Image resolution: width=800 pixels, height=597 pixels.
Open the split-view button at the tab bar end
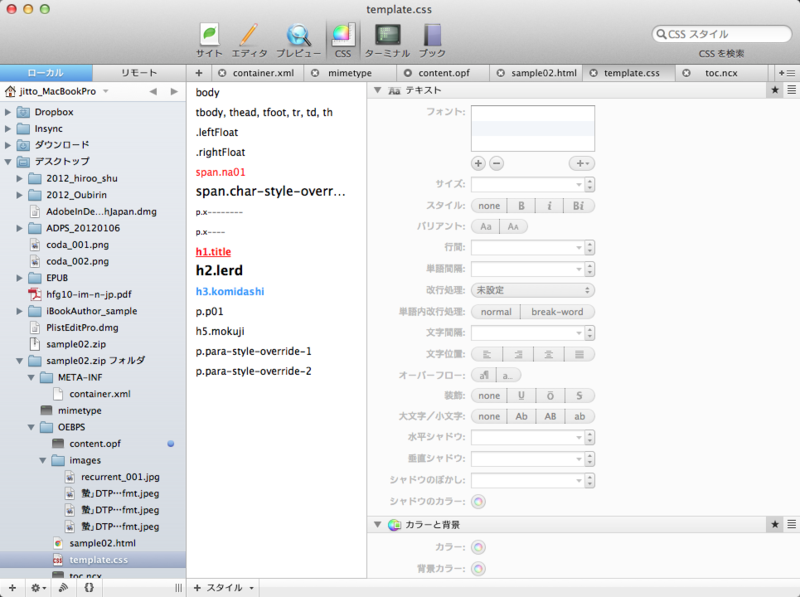coord(786,73)
